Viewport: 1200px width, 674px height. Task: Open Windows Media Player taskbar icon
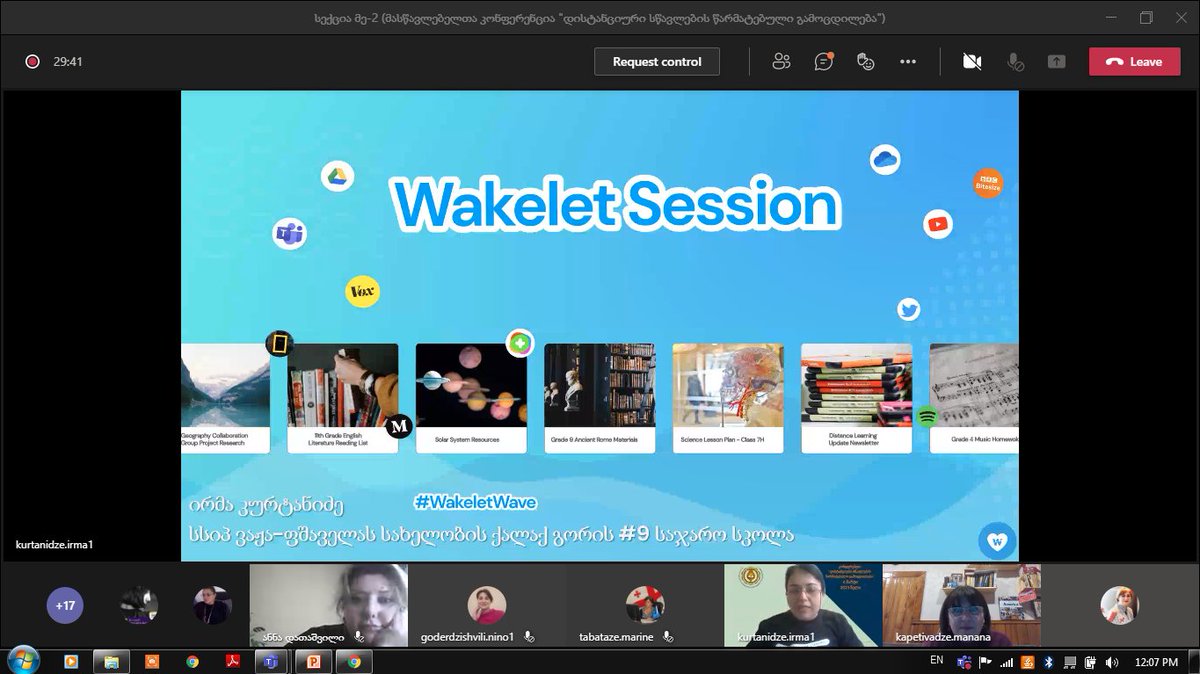tap(72, 661)
